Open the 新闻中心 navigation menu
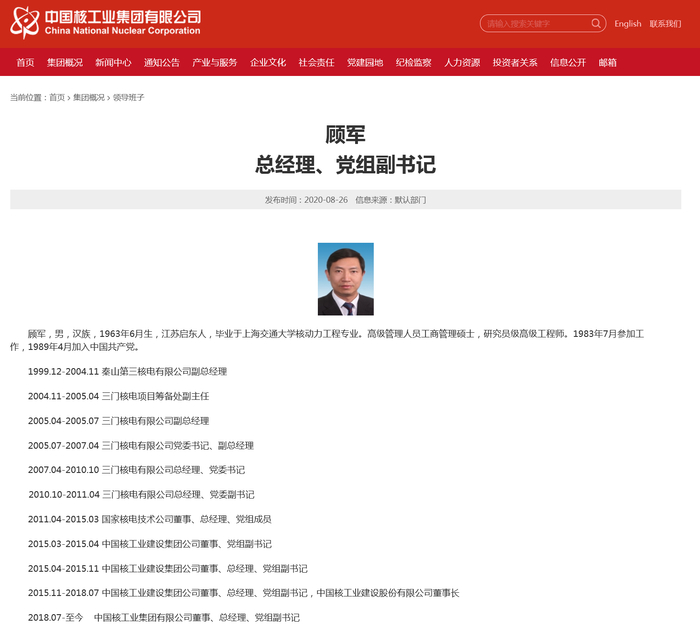Image resolution: width=700 pixels, height=637 pixels. click(113, 62)
